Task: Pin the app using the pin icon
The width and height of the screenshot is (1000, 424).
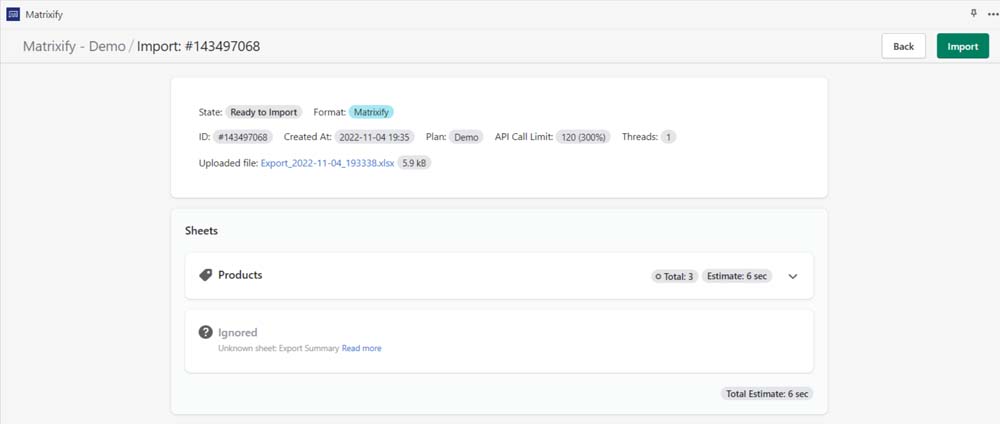Action: pos(973,13)
